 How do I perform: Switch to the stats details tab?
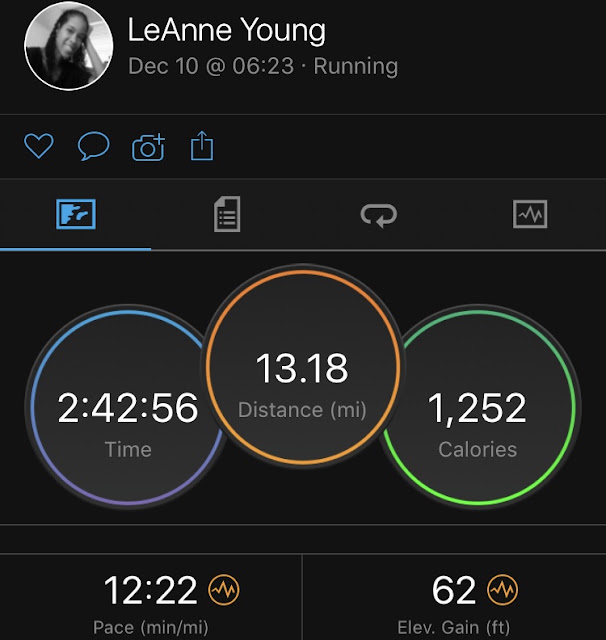tap(227, 214)
